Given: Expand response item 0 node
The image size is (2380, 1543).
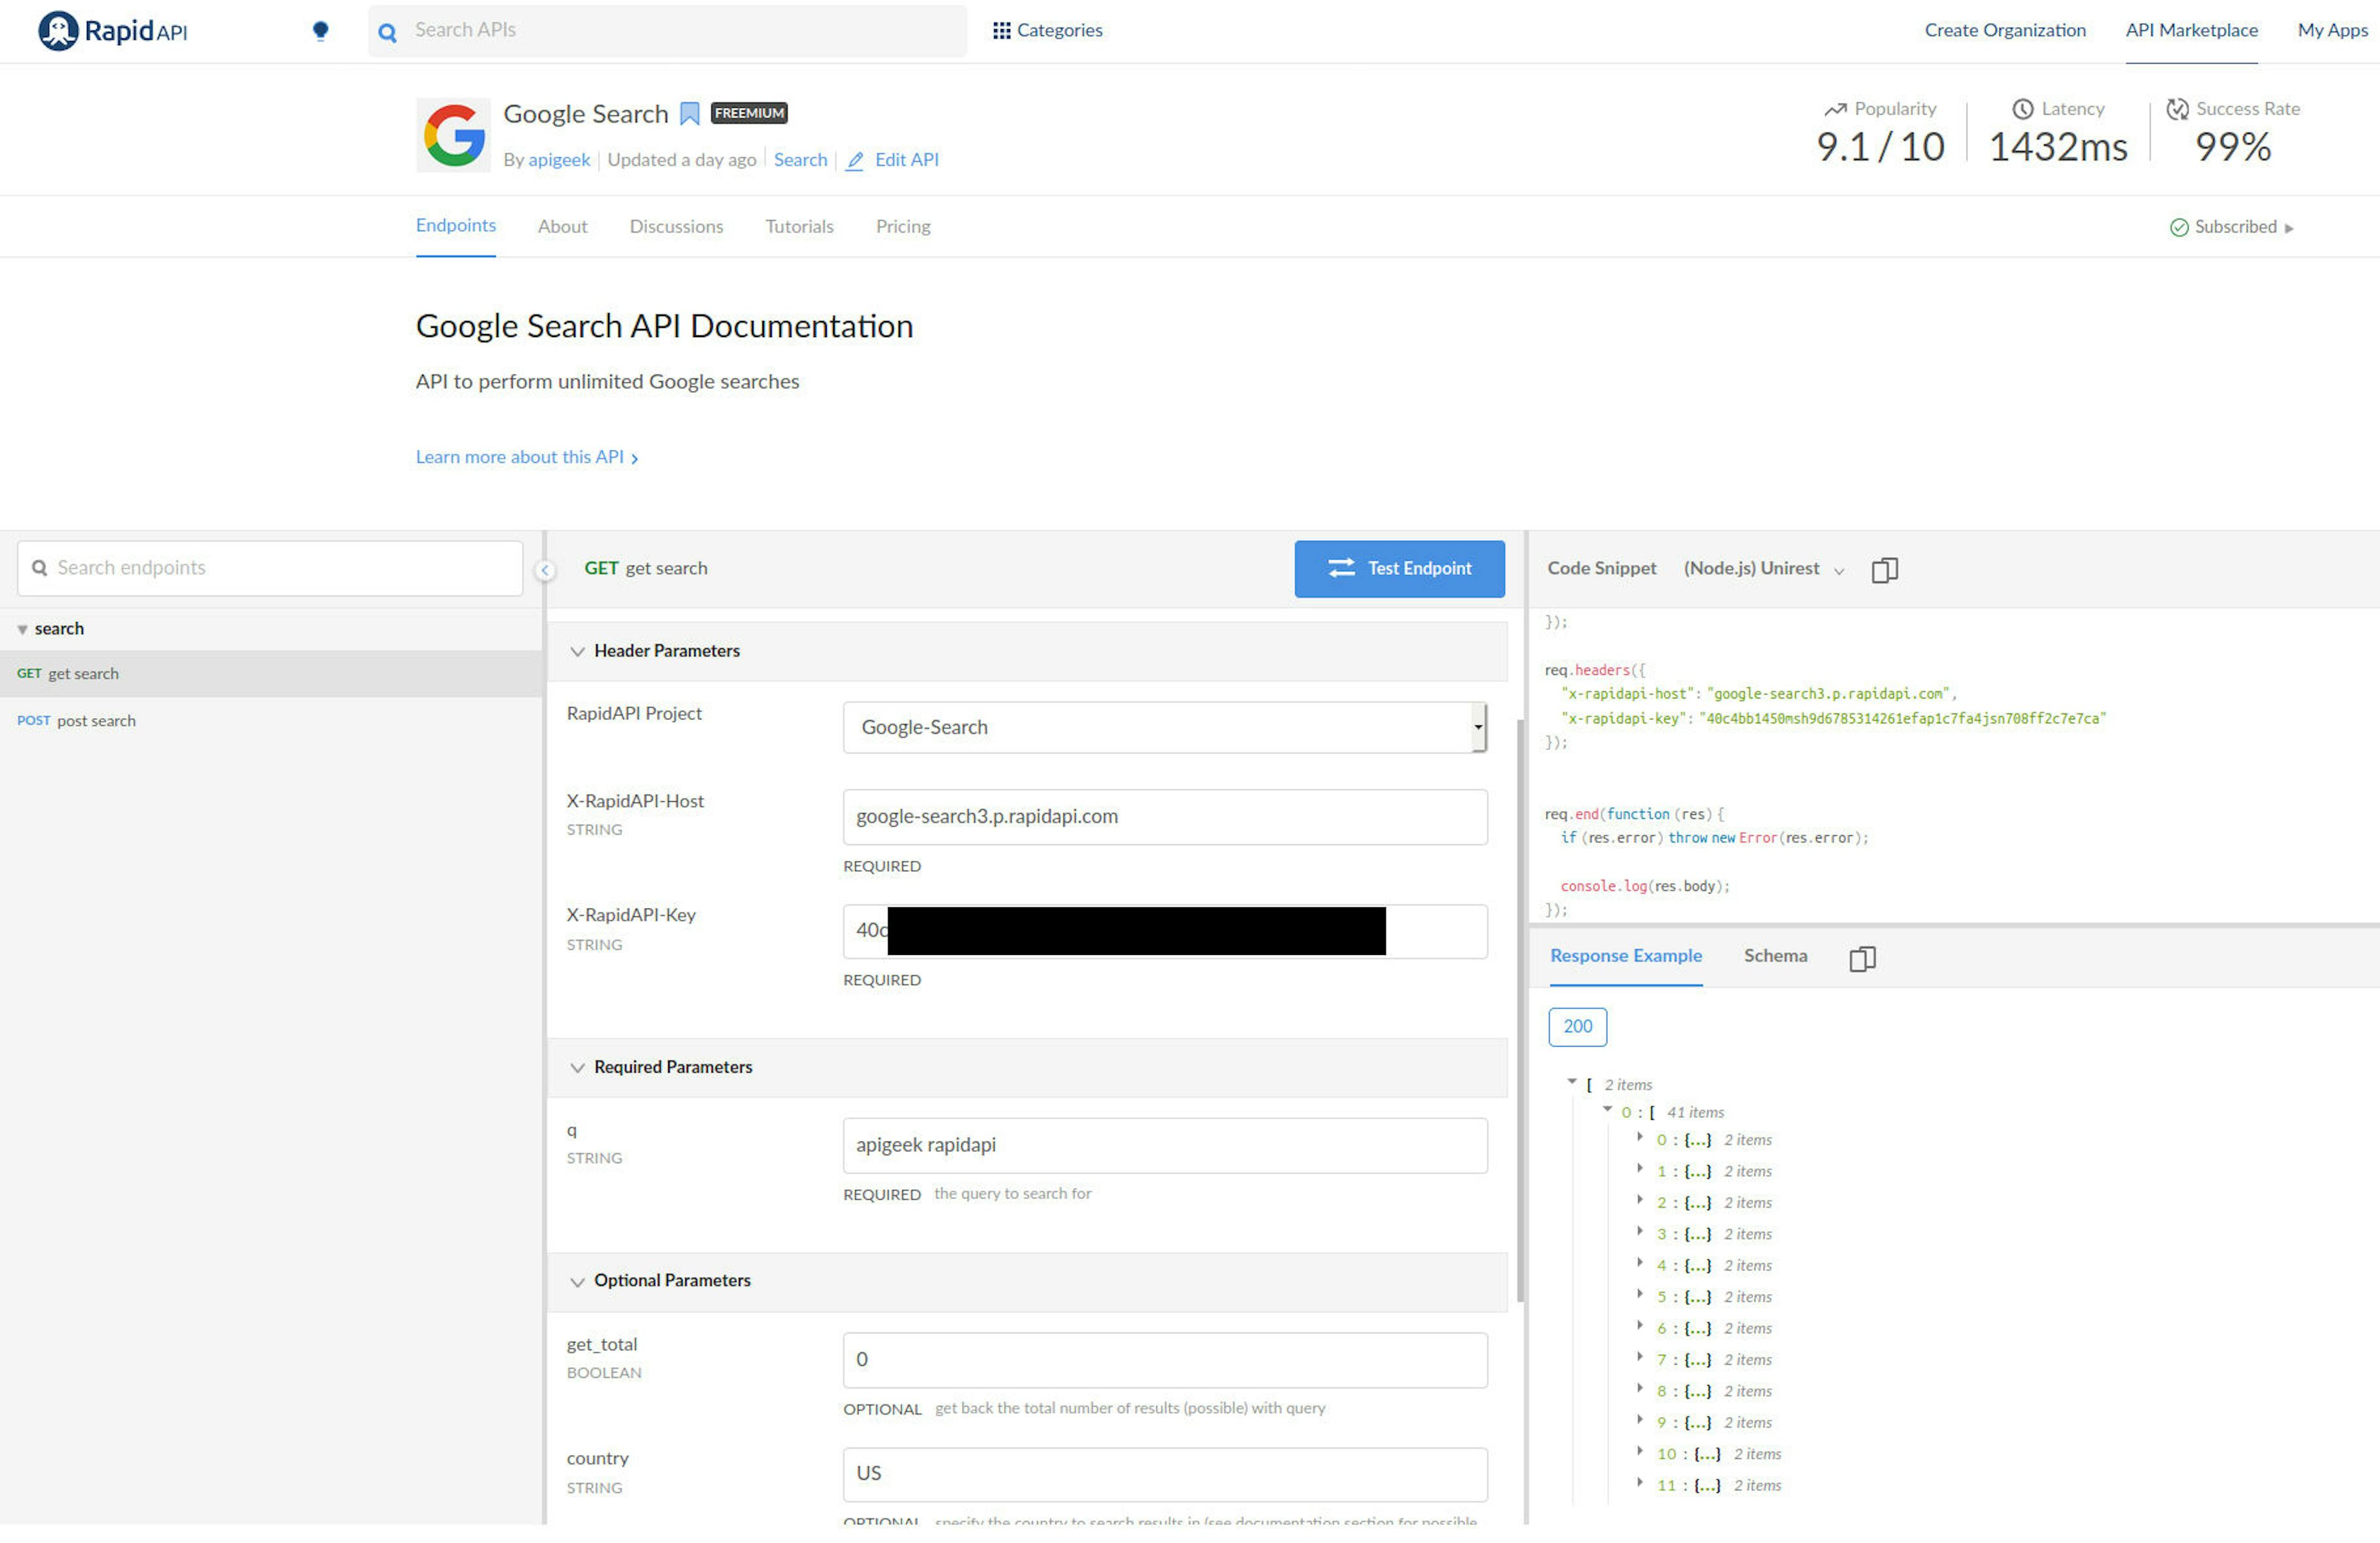Looking at the screenshot, I should tap(1640, 1137).
